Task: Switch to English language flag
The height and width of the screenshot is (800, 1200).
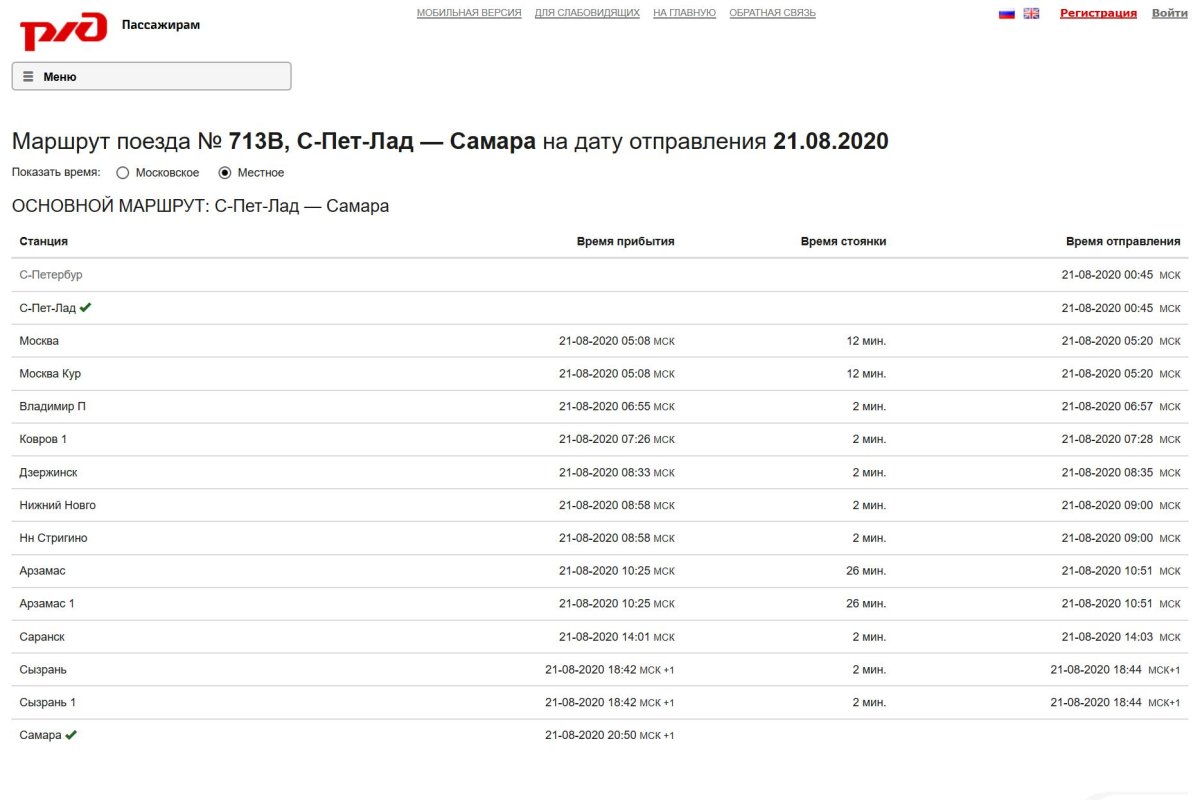Action: click(x=1031, y=14)
